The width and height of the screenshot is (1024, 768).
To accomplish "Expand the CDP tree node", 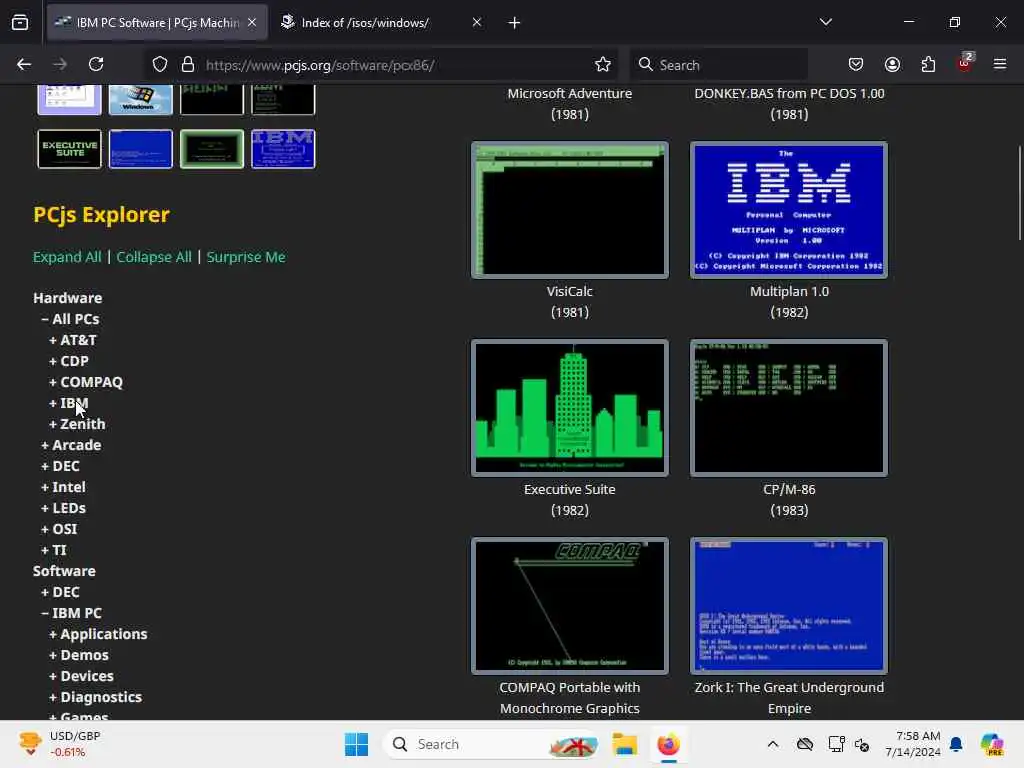I will point(69,360).
